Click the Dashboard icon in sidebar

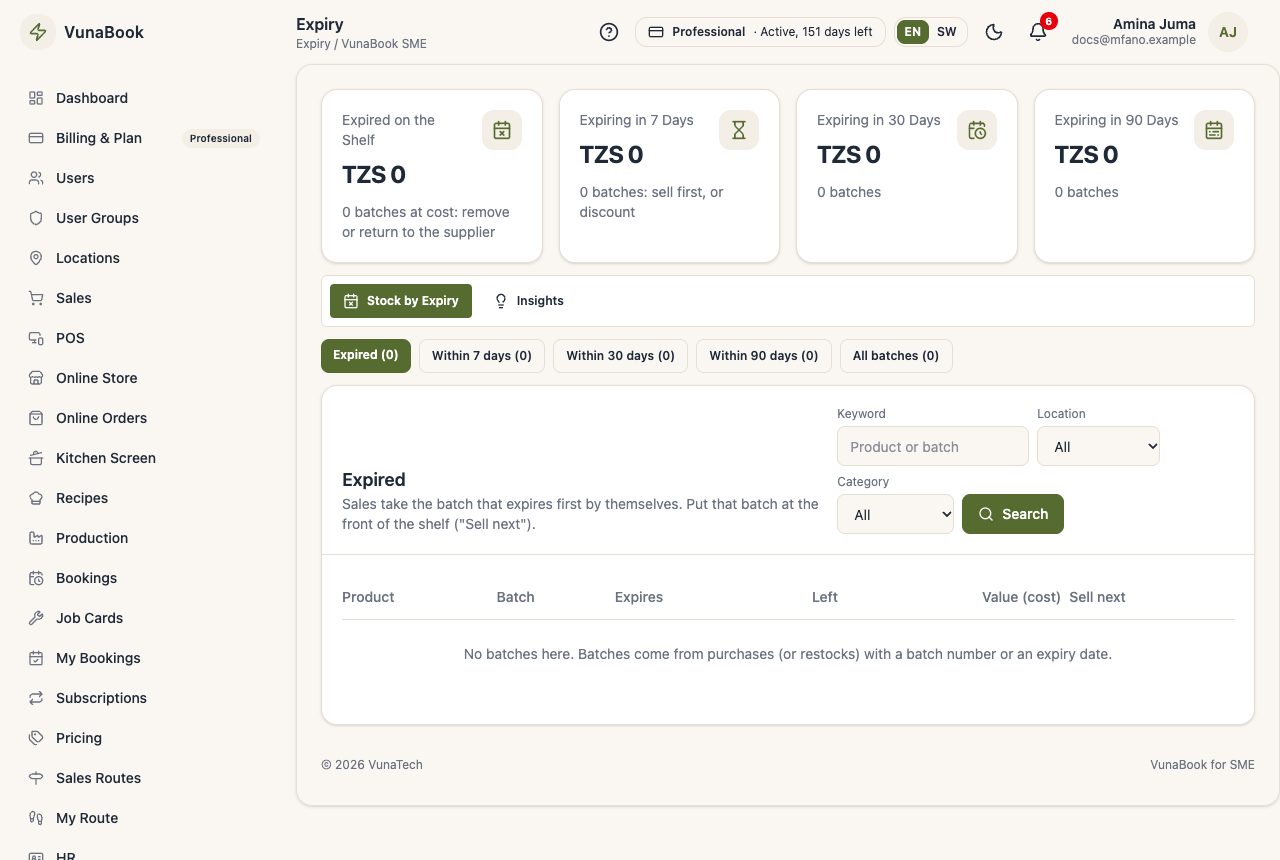[36, 98]
